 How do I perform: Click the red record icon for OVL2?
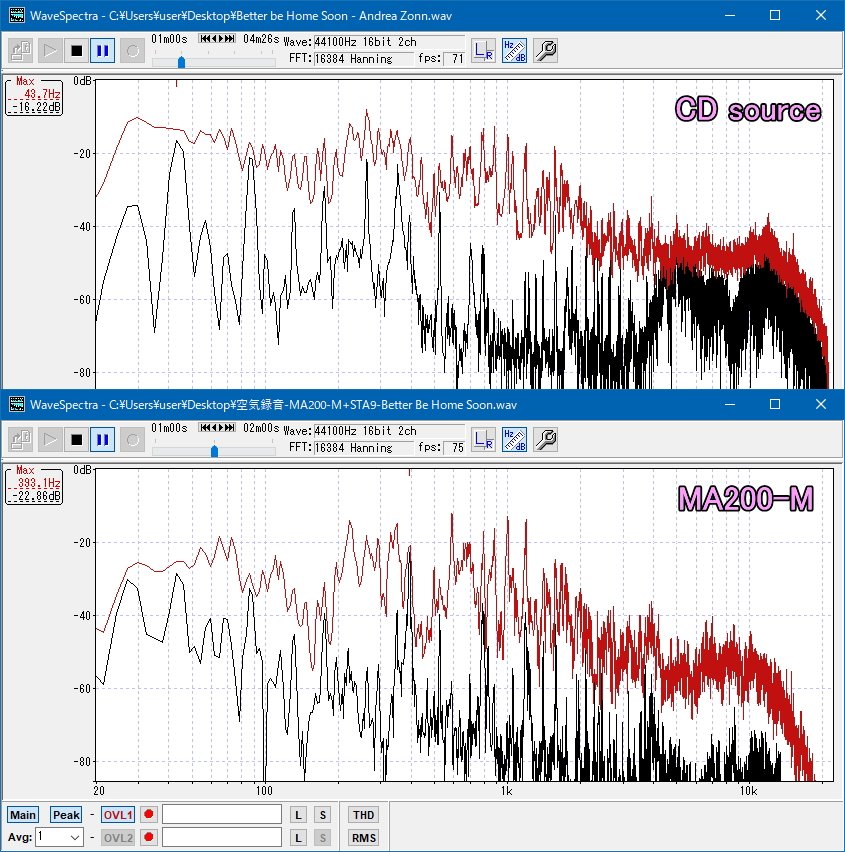(x=148, y=837)
